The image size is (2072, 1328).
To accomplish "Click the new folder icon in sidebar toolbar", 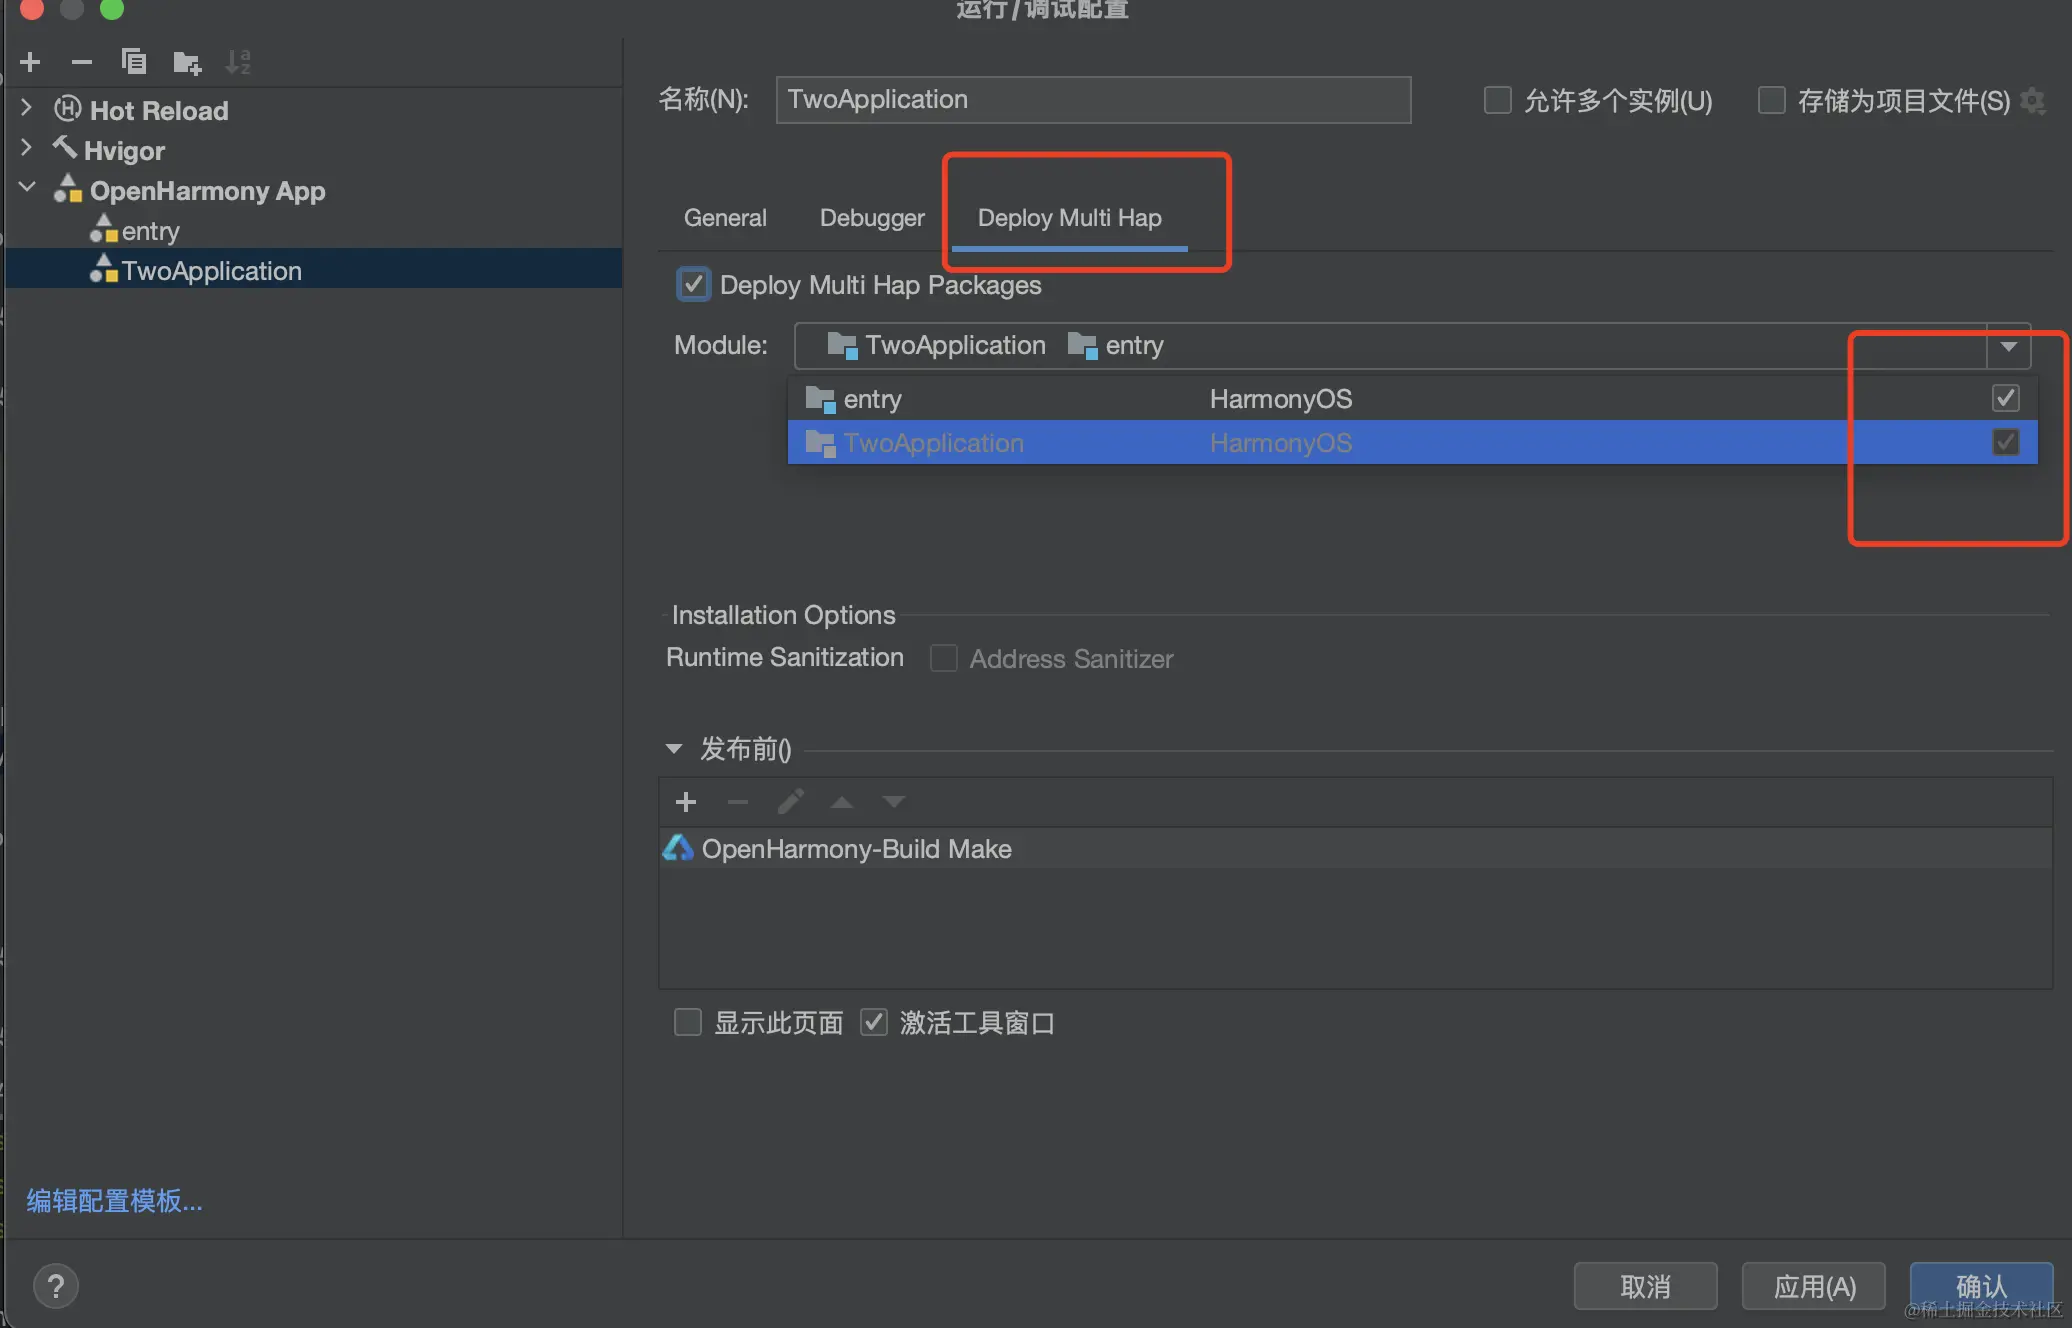I will tap(186, 63).
